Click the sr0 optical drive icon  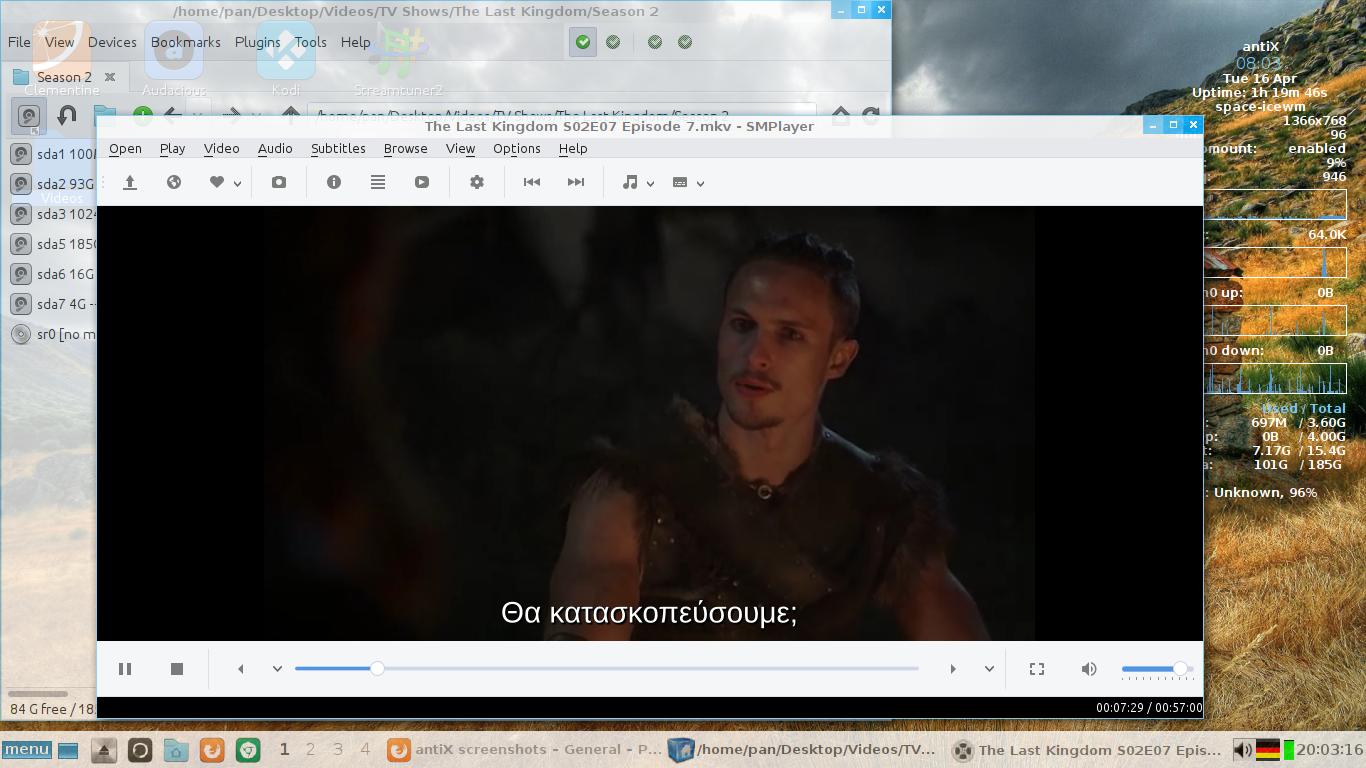tap(21, 334)
